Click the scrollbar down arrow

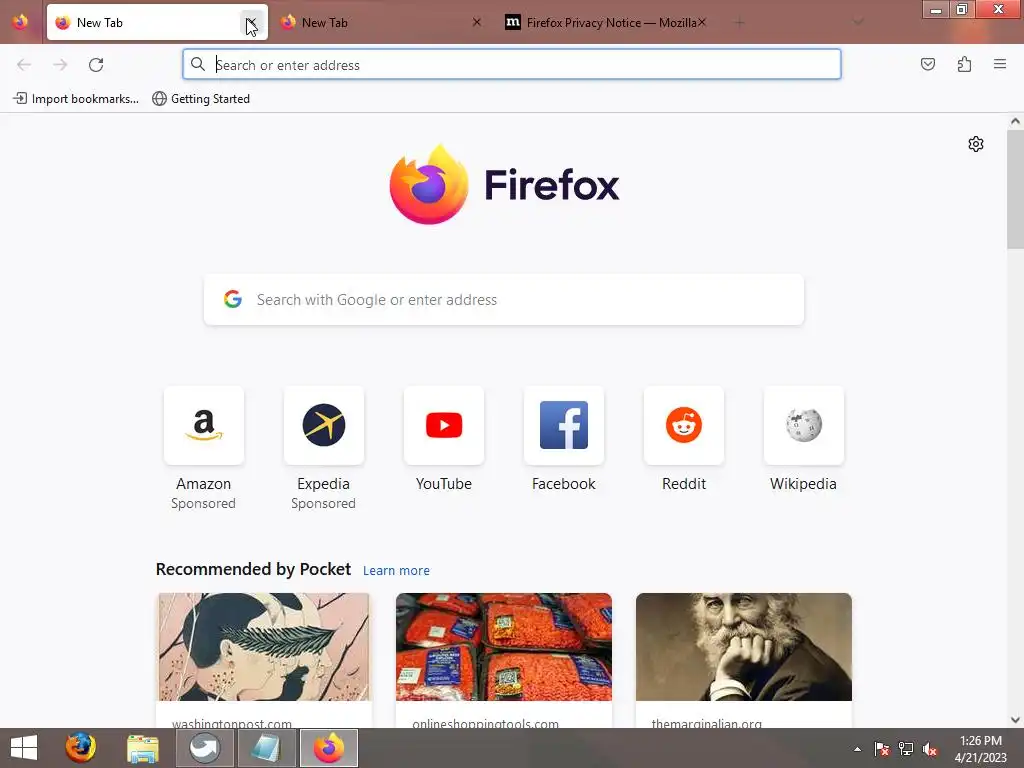tap(1015, 720)
